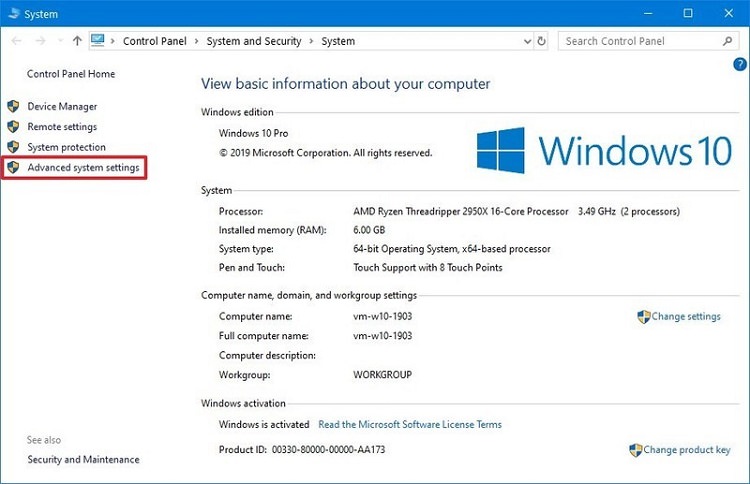Image resolution: width=750 pixels, height=484 pixels.
Task: Click the Back navigation arrow
Action: tap(17, 42)
